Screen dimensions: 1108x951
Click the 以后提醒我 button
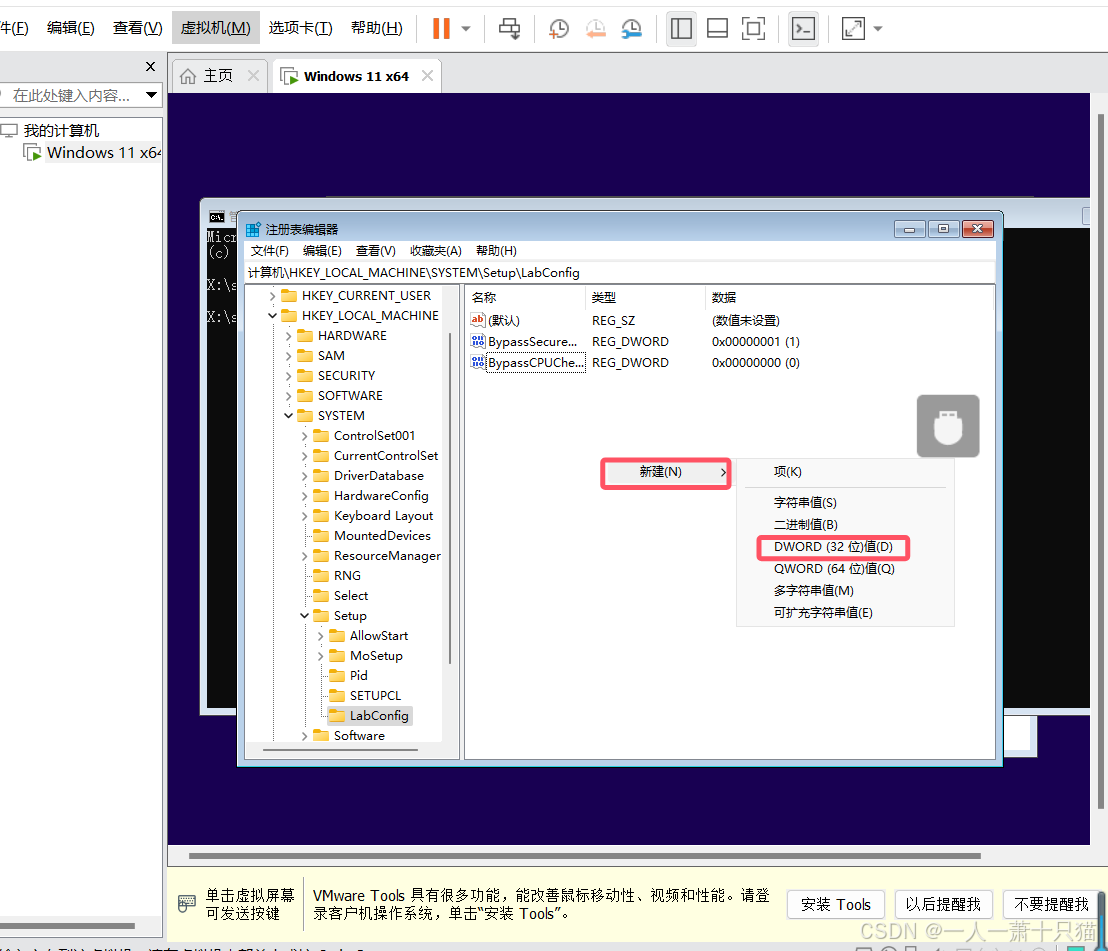943,904
